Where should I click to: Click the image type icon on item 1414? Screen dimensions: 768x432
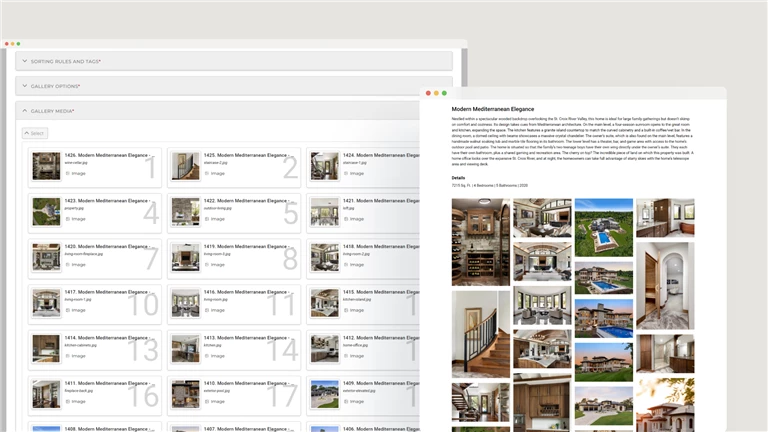pyautogui.click(x=68, y=356)
